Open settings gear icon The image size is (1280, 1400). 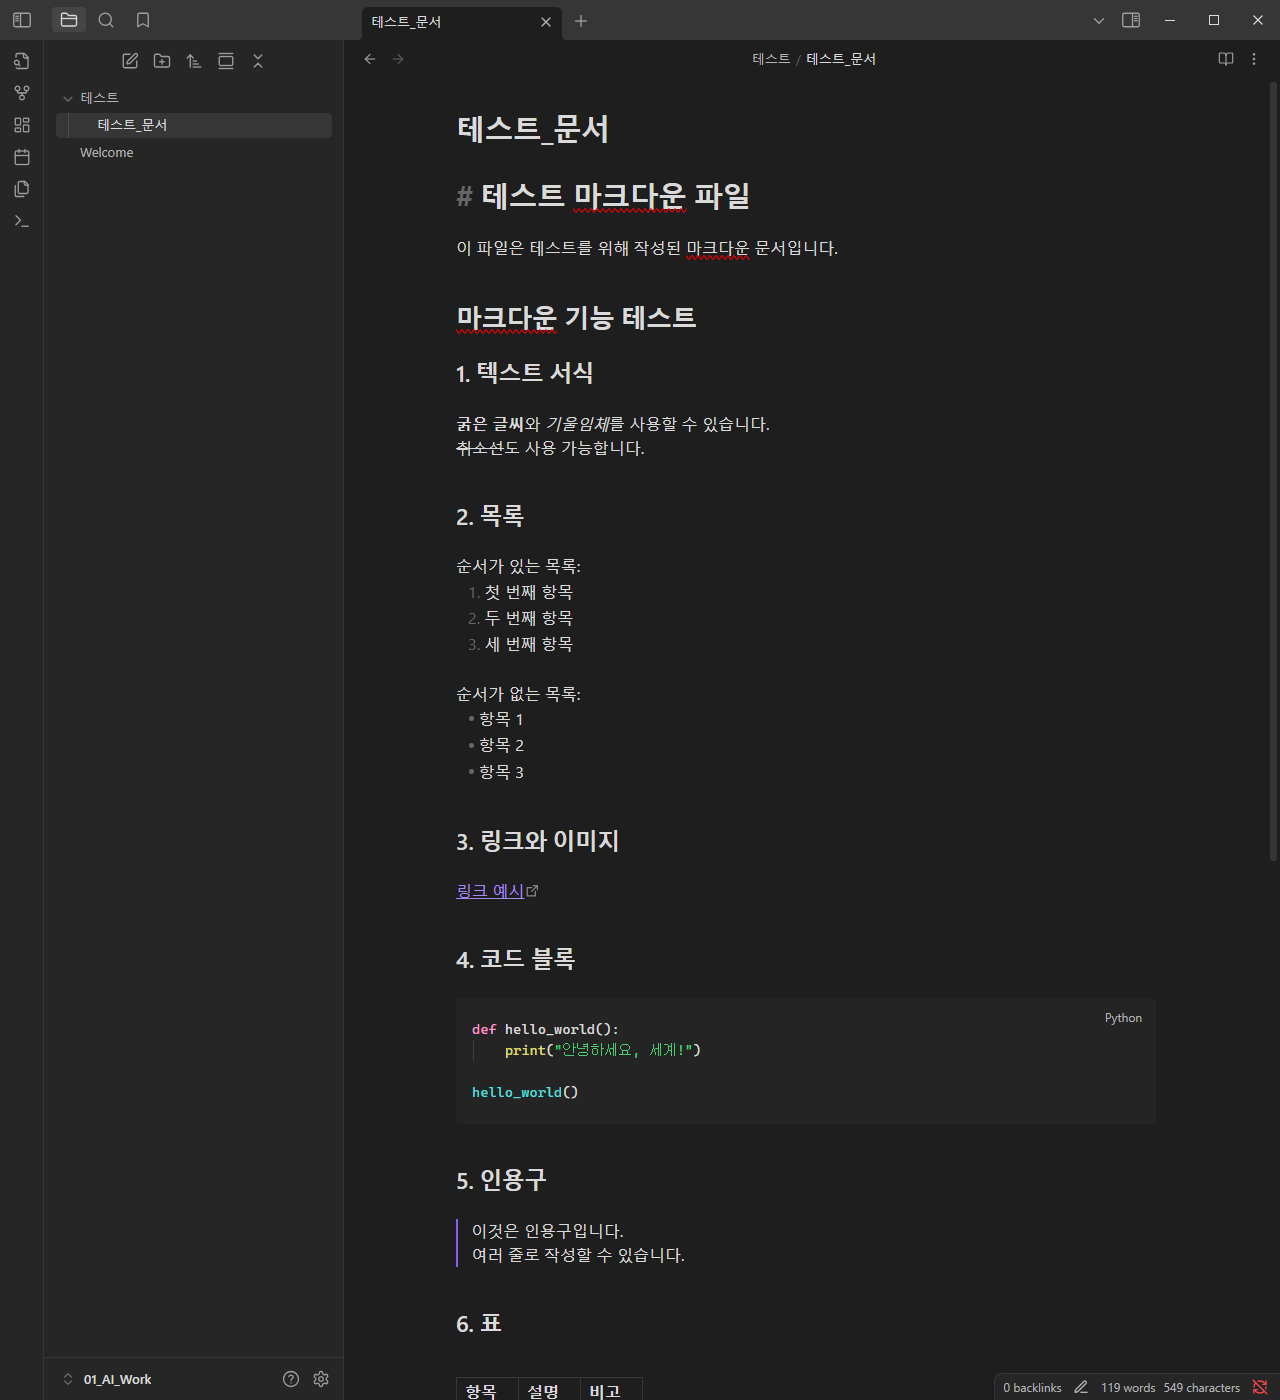(x=321, y=1379)
